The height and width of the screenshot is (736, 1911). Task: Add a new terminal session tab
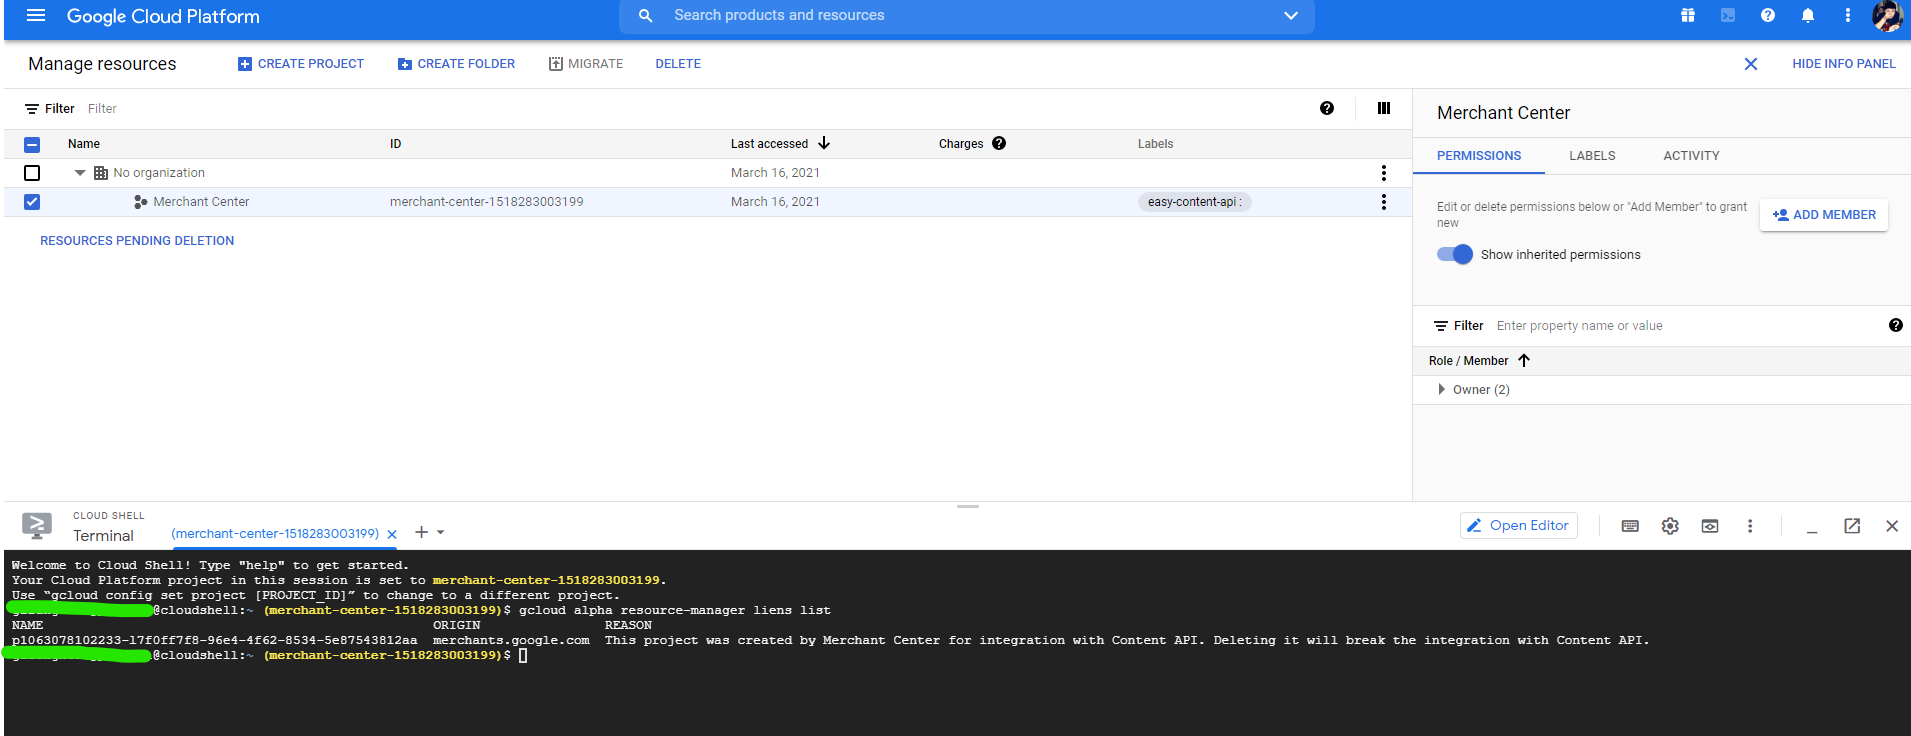tap(422, 532)
